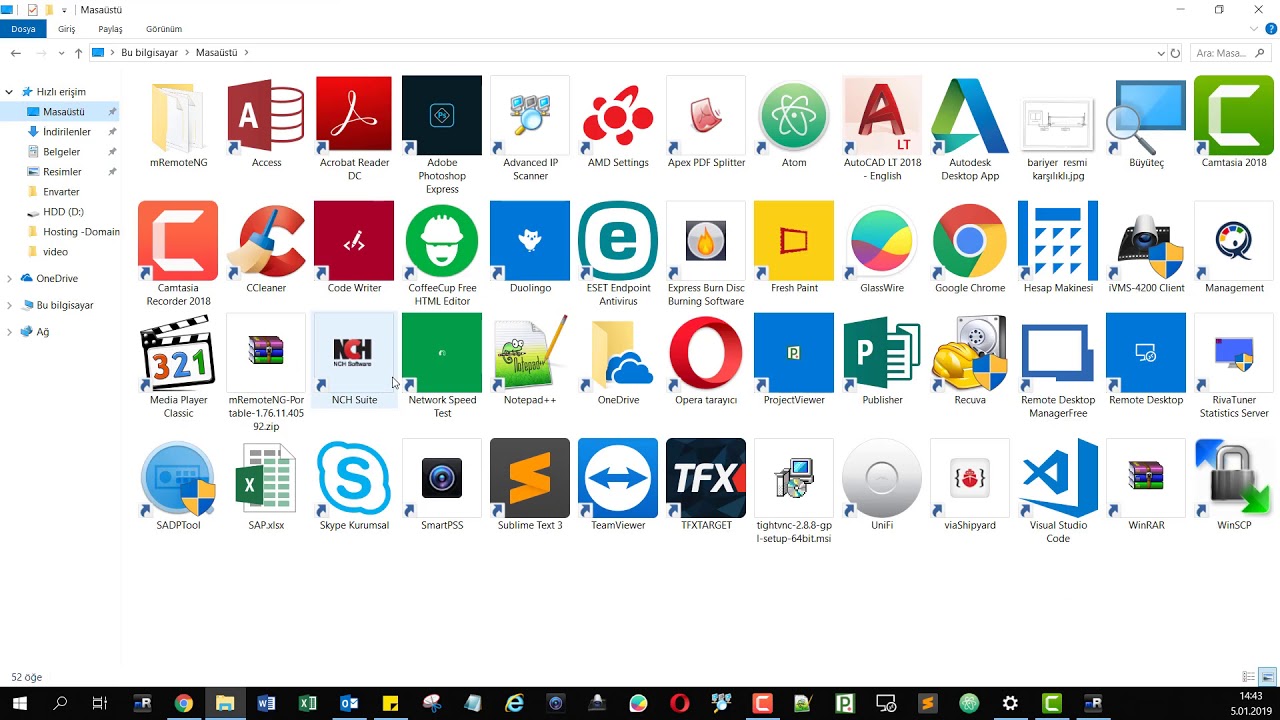This screenshot has height=720, width=1280.
Task: Select the Opera tarayıcı icon
Action: pos(706,353)
